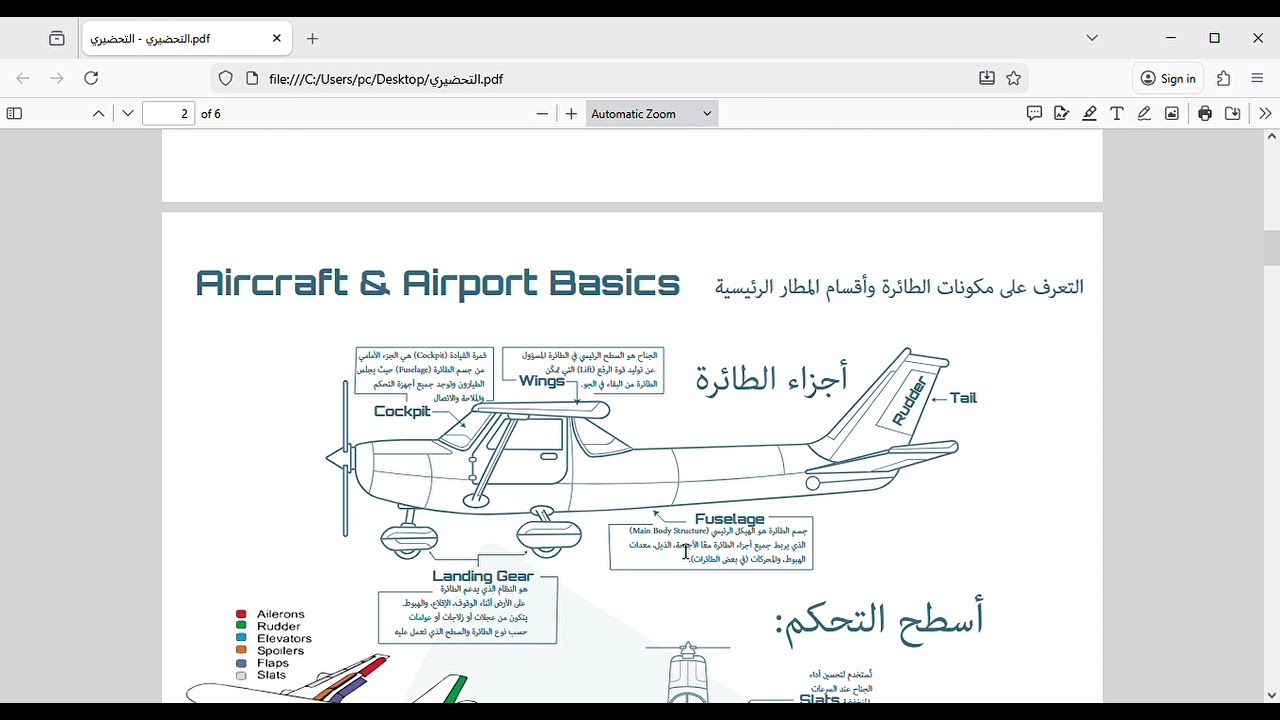Click the Wings label

542,381
